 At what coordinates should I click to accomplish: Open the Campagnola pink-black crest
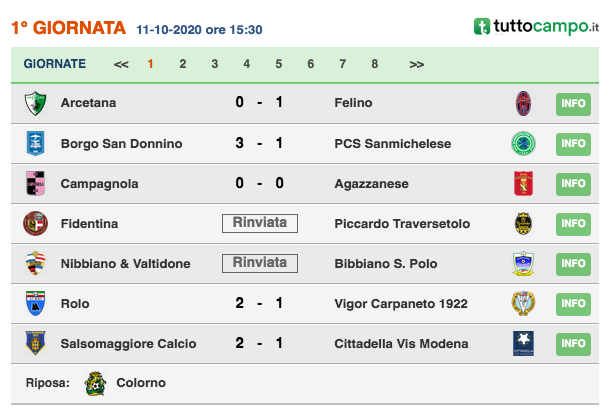35,183
